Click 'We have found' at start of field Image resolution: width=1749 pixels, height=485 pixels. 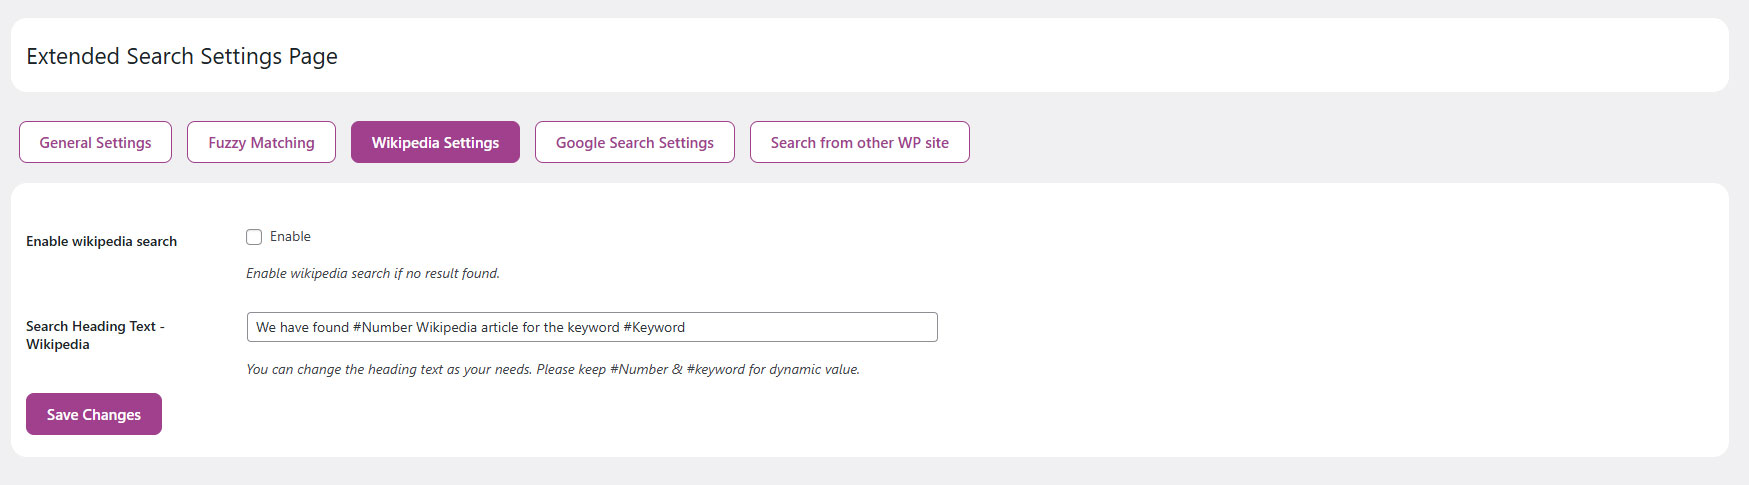pyautogui.click(x=302, y=327)
